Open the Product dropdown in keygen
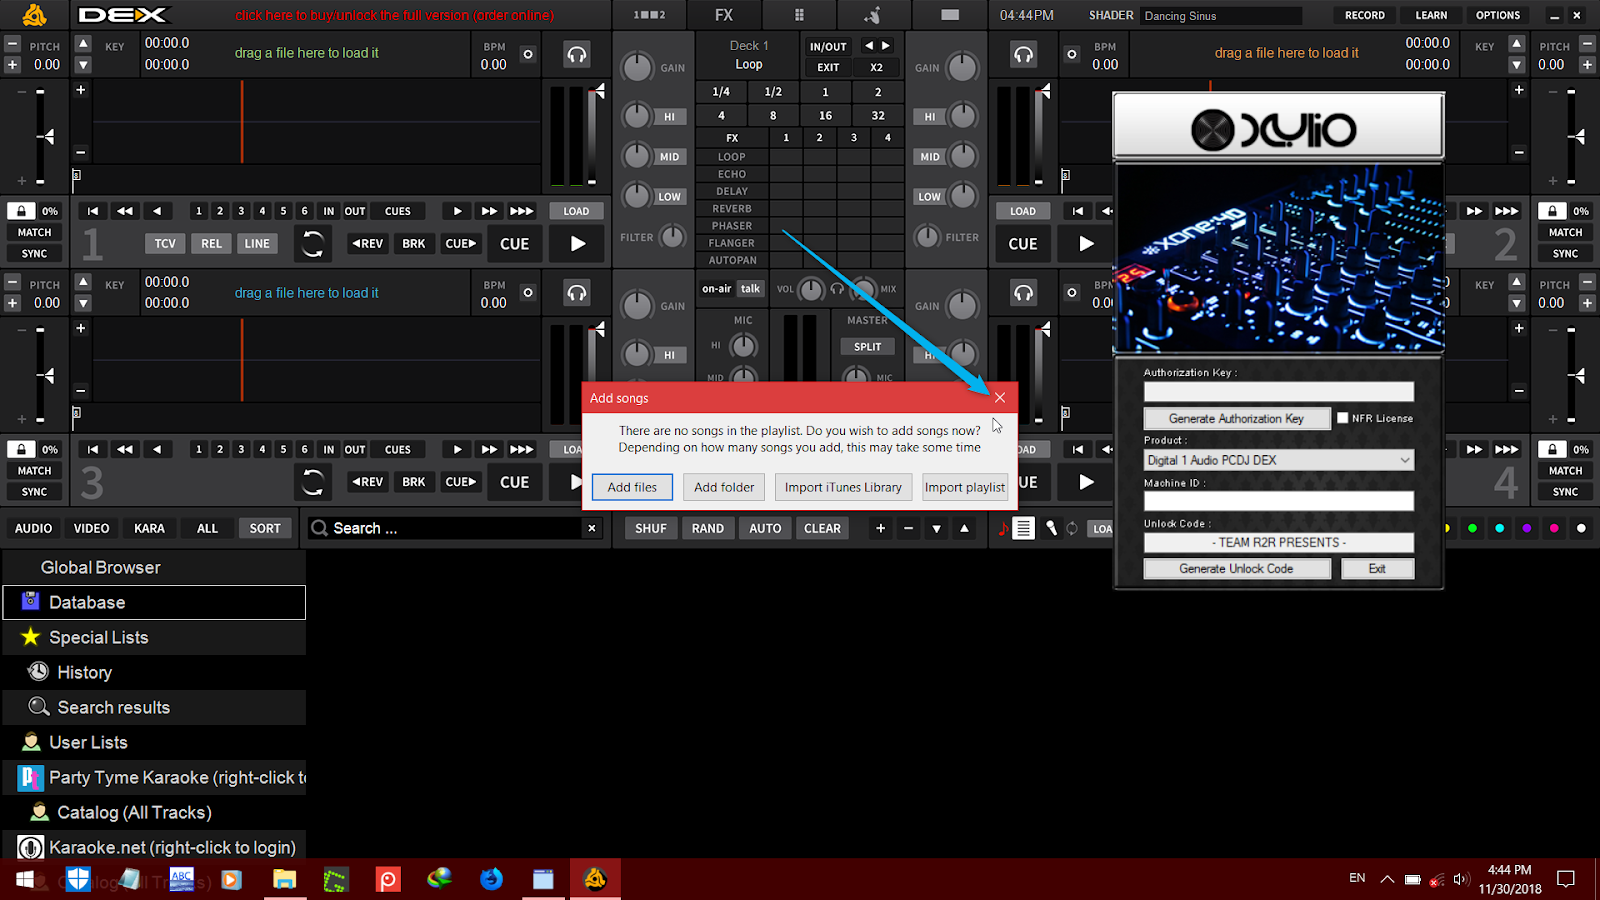Image resolution: width=1600 pixels, height=900 pixels. coord(1279,460)
